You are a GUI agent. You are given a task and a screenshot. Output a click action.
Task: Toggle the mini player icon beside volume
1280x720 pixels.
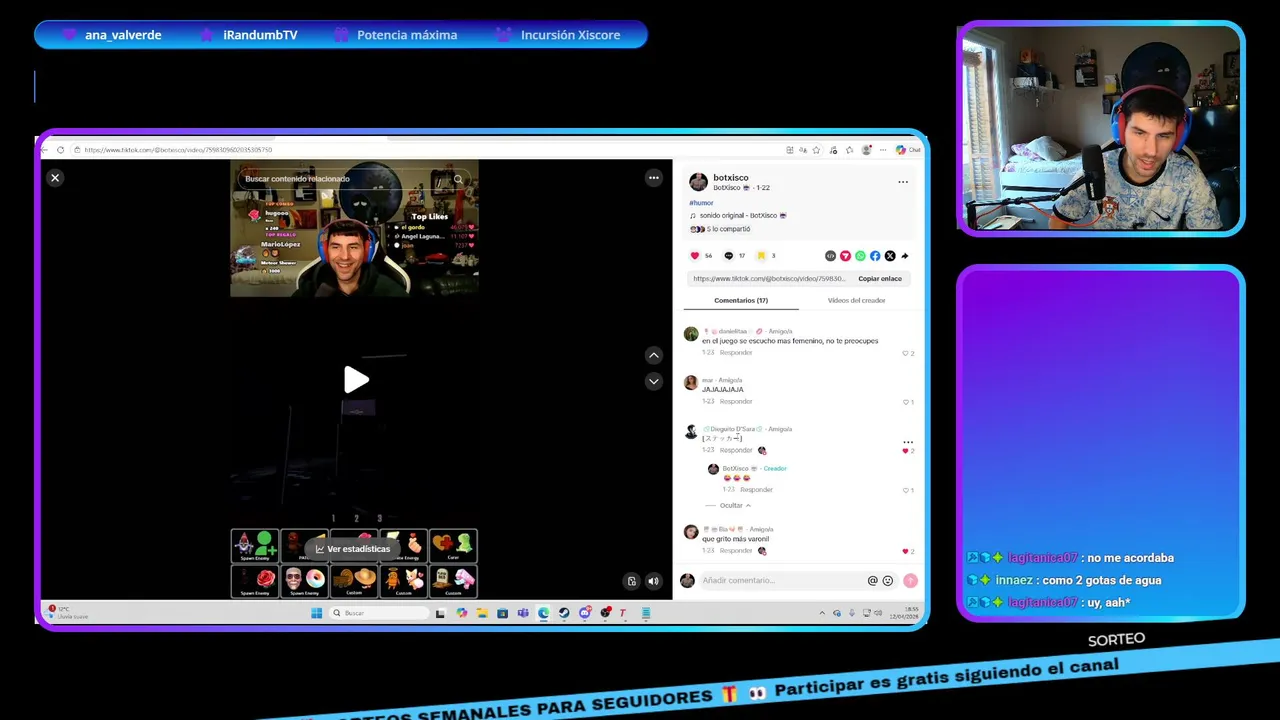632,581
